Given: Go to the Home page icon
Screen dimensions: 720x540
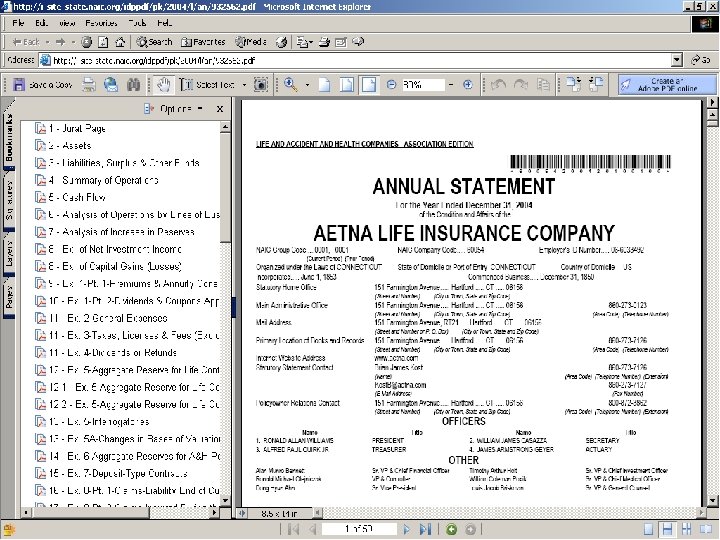Looking at the screenshot, I should (x=120, y=42).
